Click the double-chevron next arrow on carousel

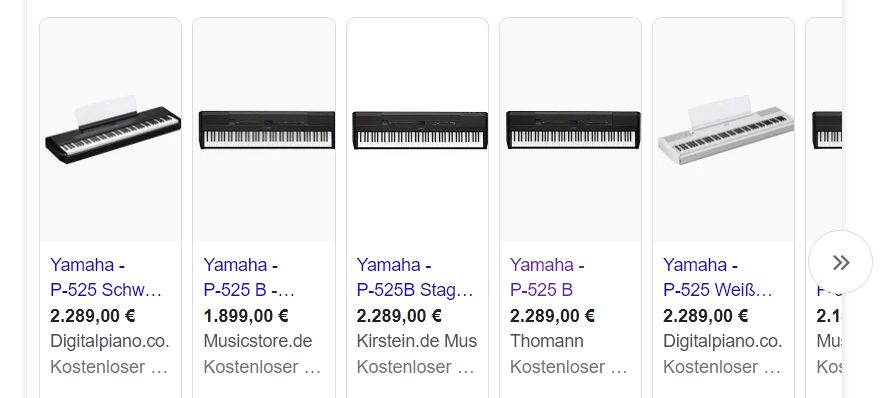(840, 262)
